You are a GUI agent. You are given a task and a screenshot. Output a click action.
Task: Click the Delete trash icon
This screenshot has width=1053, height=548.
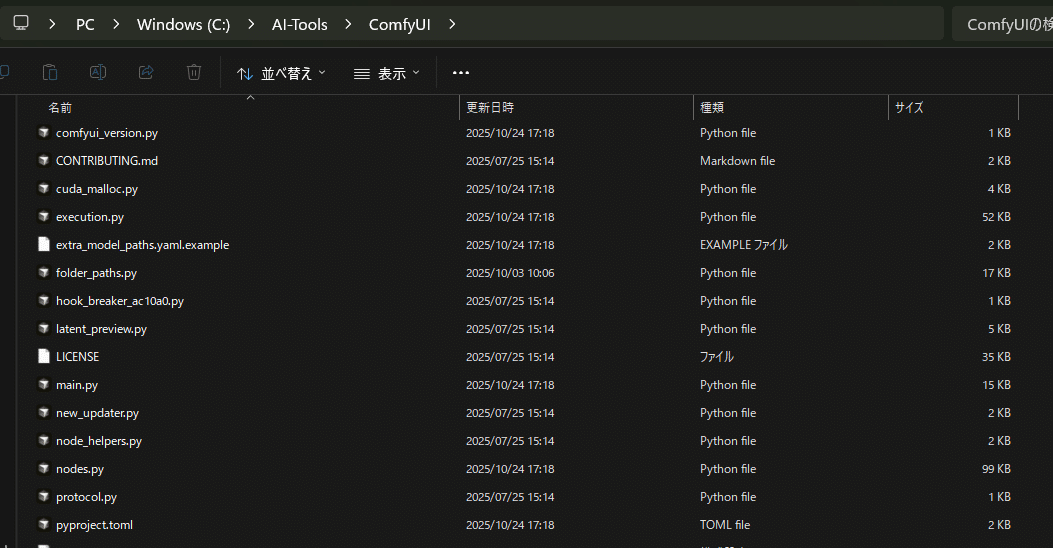[x=194, y=72]
